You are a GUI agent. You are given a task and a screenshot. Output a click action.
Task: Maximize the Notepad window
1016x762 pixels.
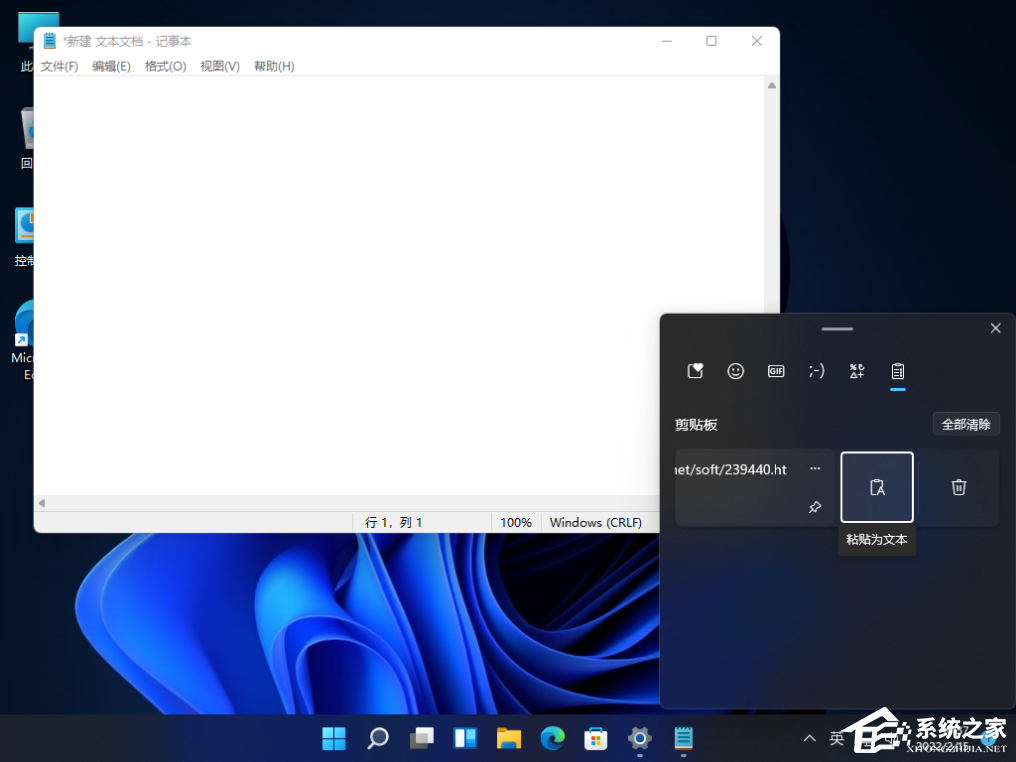[711, 41]
